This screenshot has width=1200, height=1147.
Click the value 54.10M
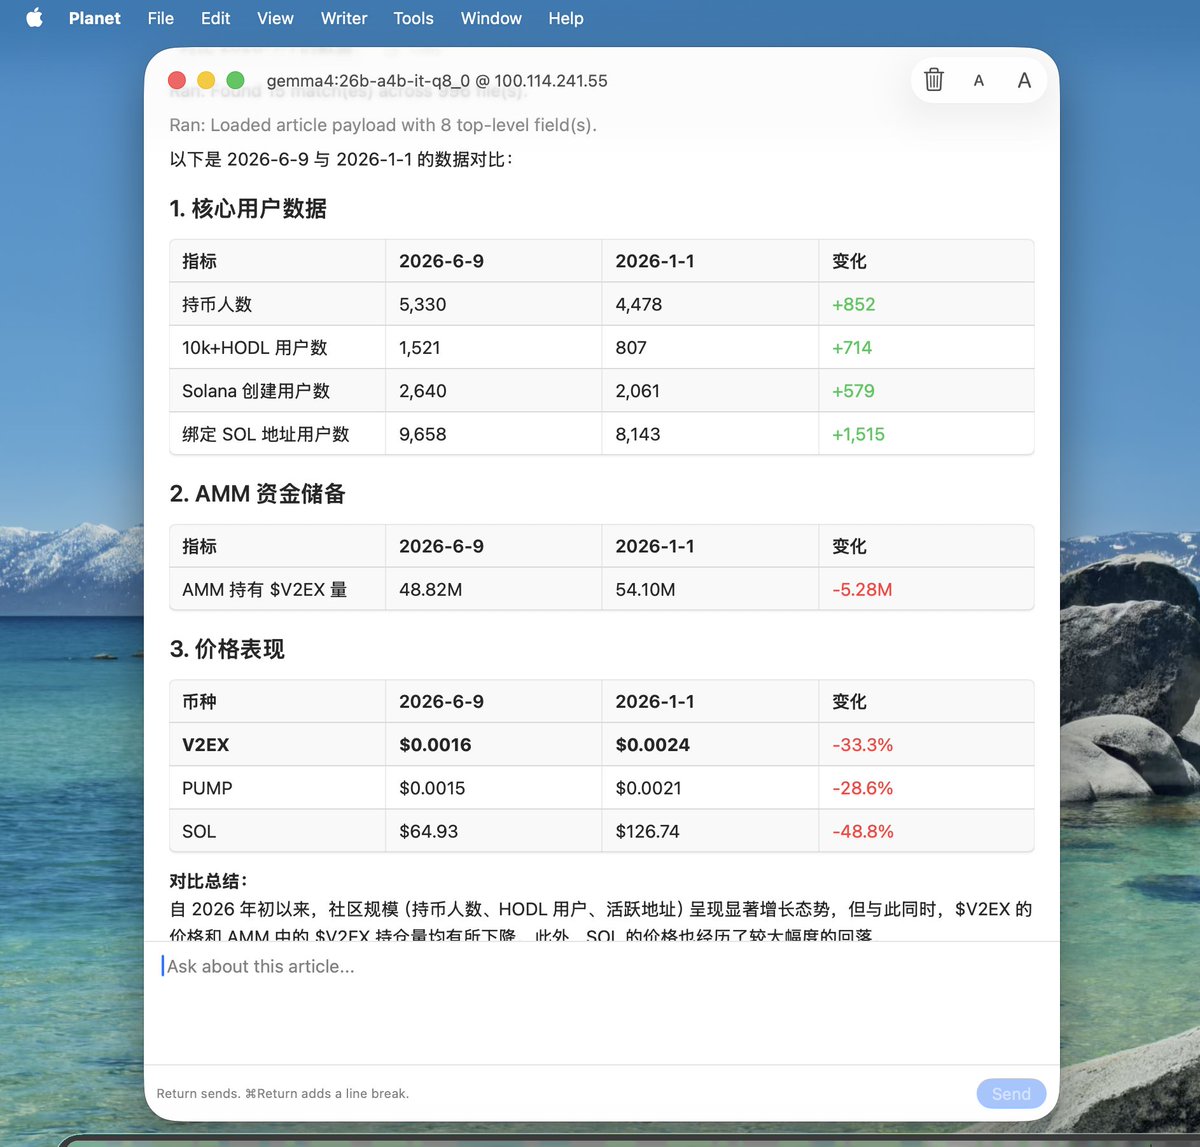[645, 590]
